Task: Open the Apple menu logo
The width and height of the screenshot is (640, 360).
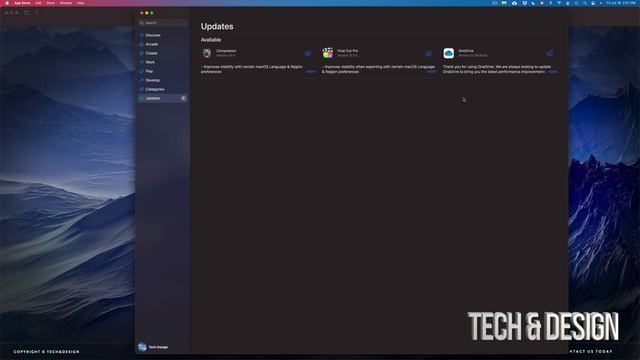Action: pyautogui.click(x=7, y=3)
